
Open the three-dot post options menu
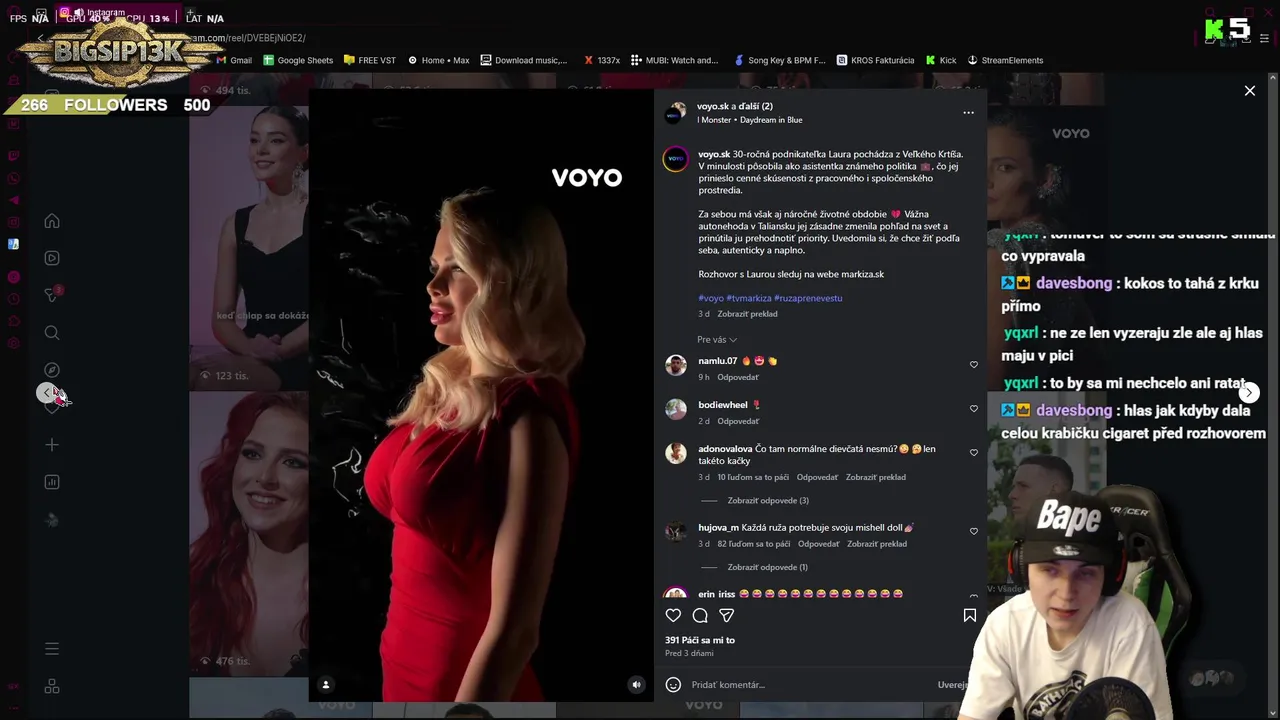click(968, 112)
